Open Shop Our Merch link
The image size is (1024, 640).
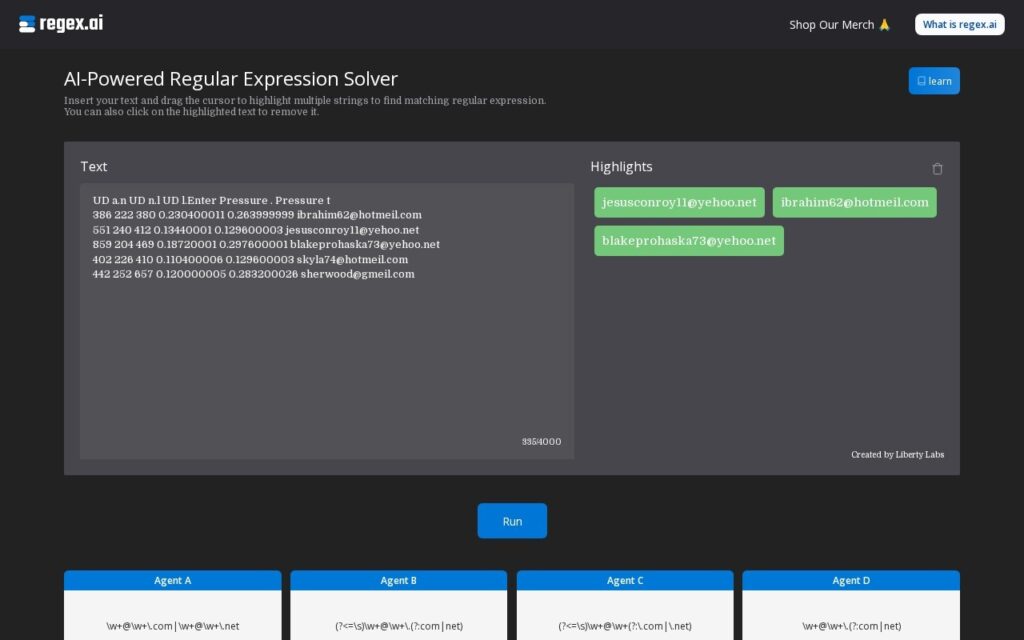[839, 25]
